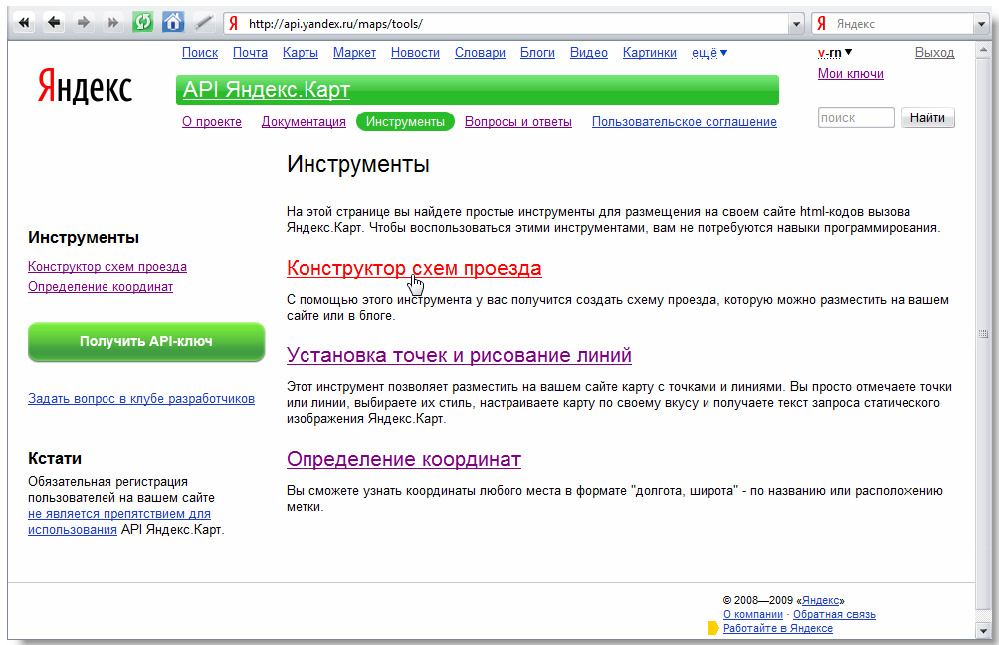Click the fast-forward button in browser toolbar
Viewport: 999px width, 645px height.
coord(113,23)
